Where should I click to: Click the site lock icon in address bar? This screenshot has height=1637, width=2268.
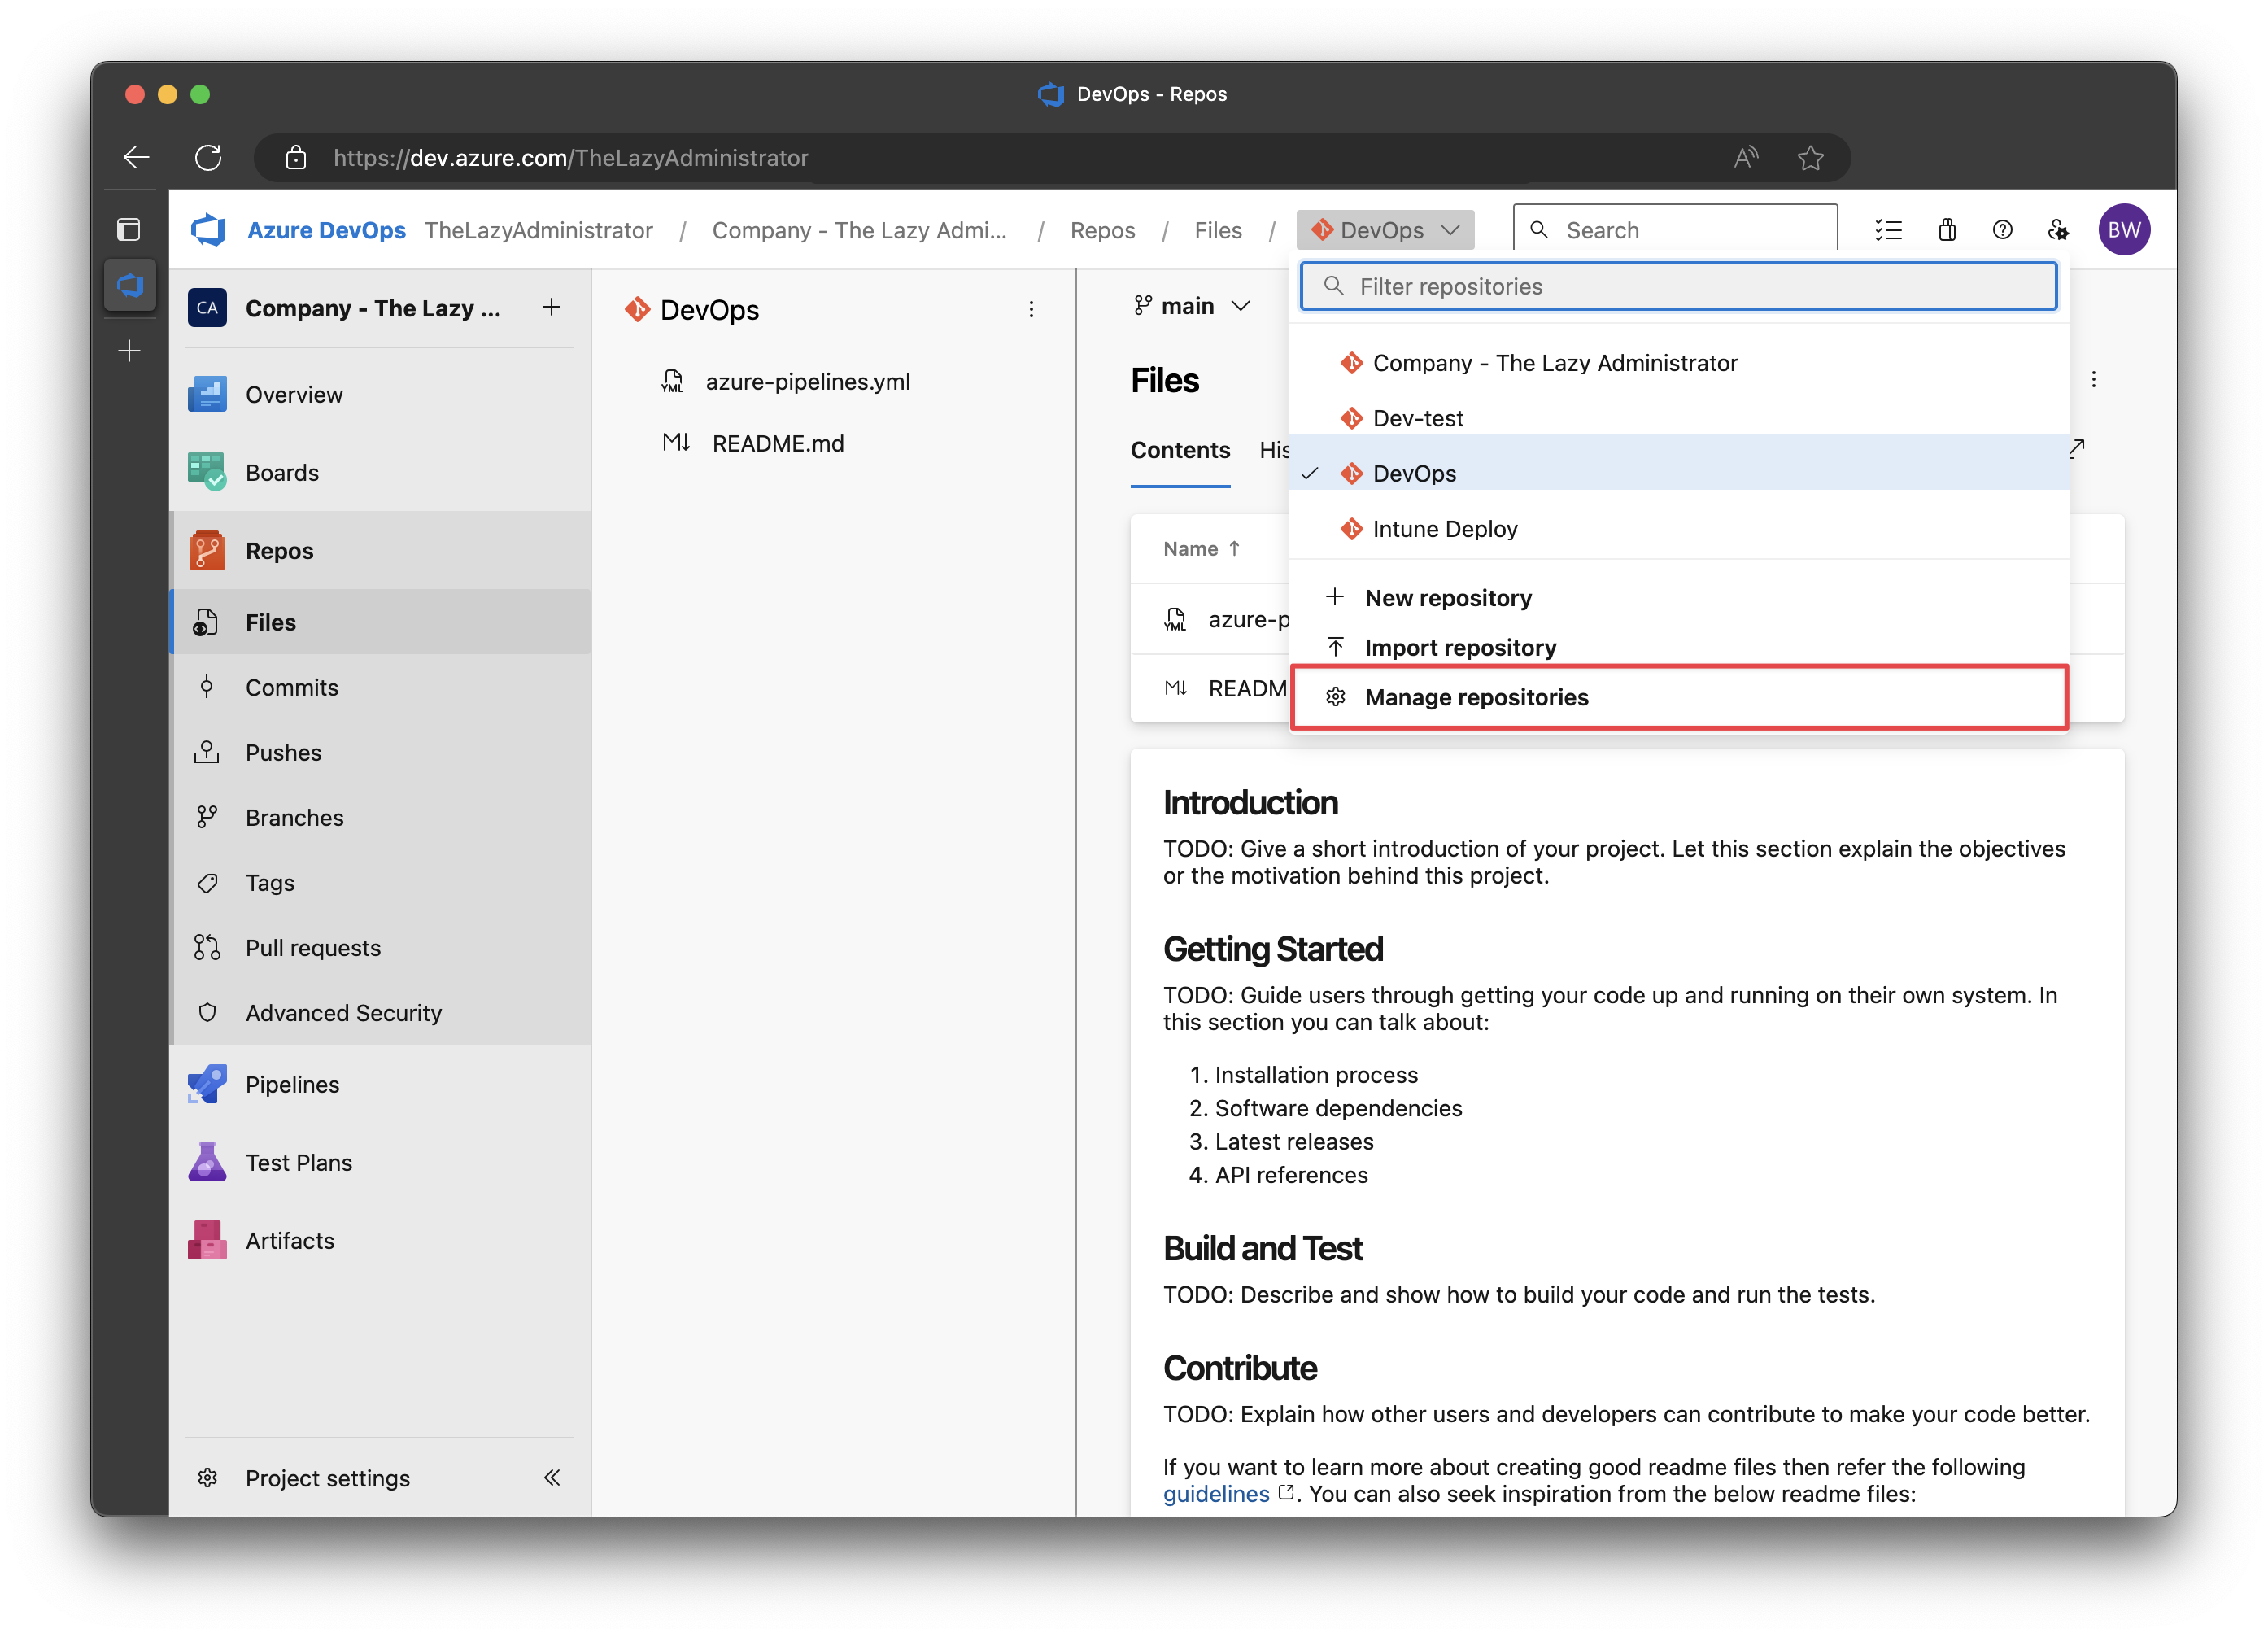[x=295, y=157]
